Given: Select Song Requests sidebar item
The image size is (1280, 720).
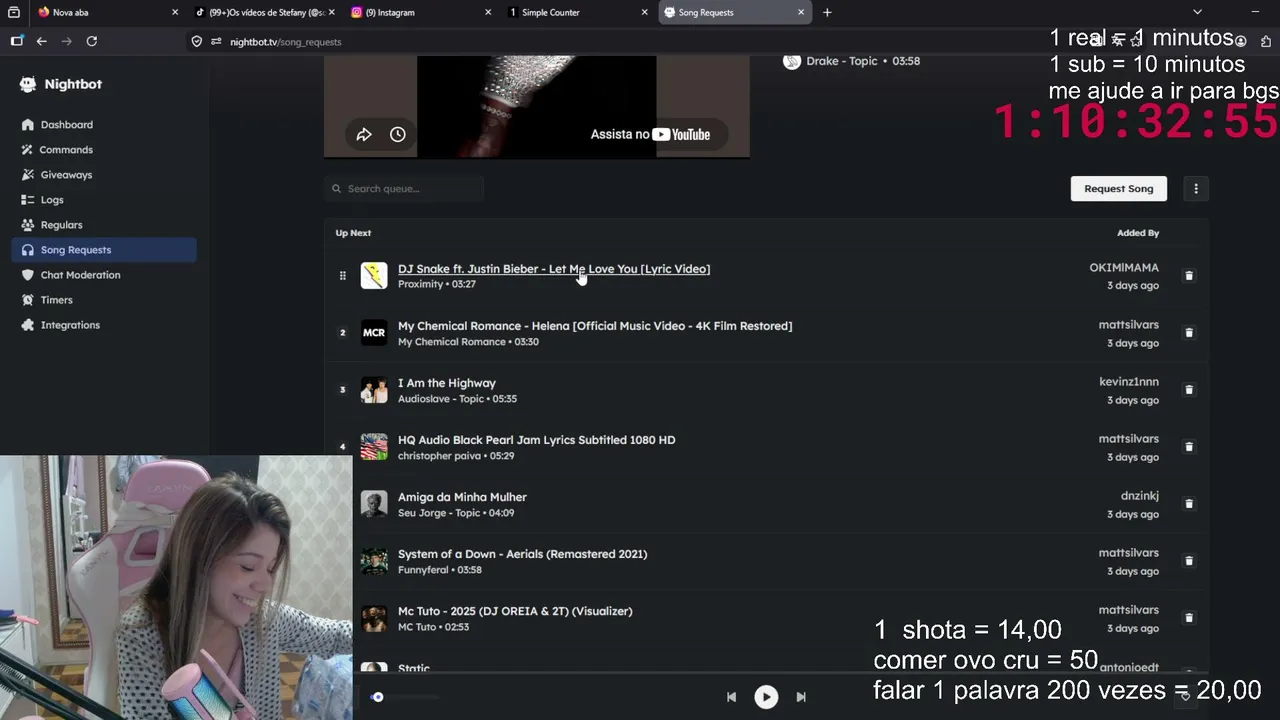Looking at the screenshot, I should [x=104, y=250].
